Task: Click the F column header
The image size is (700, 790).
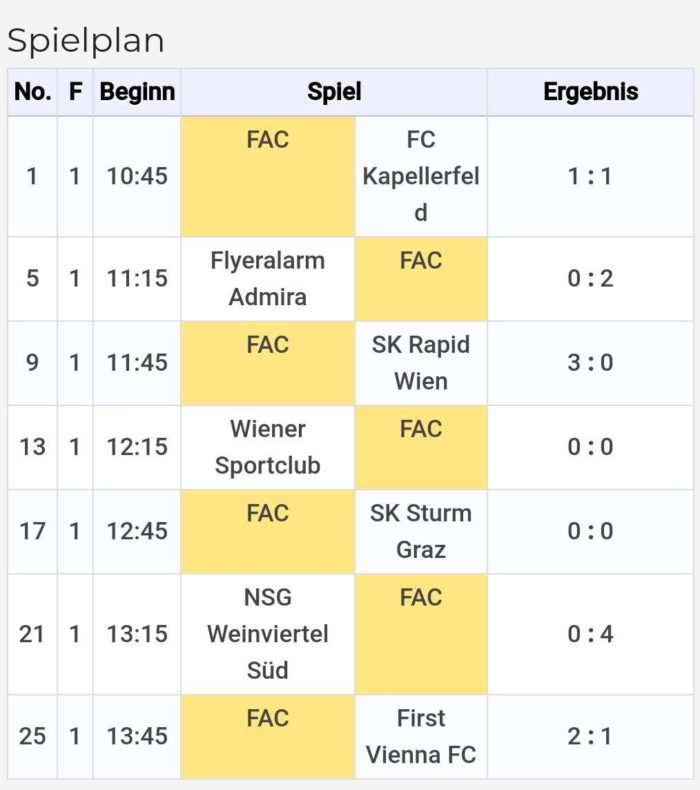Action: click(75, 92)
